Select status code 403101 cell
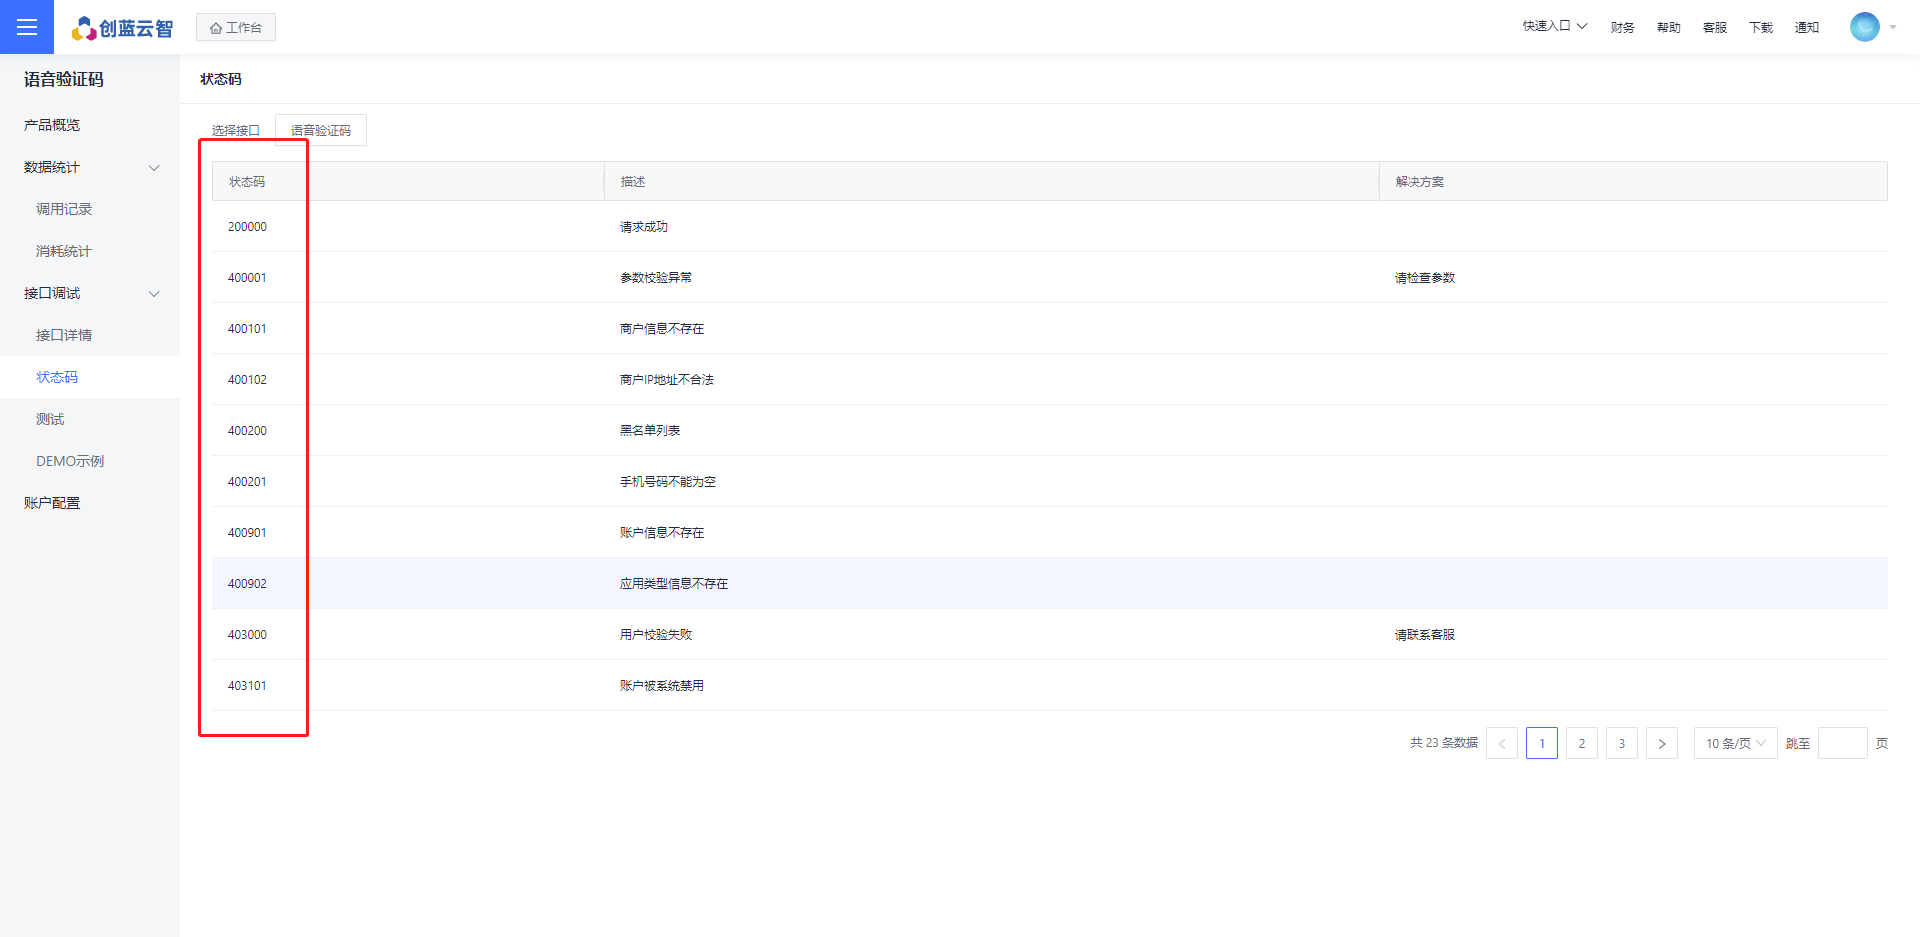The width and height of the screenshot is (1920, 937). [247, 686]
